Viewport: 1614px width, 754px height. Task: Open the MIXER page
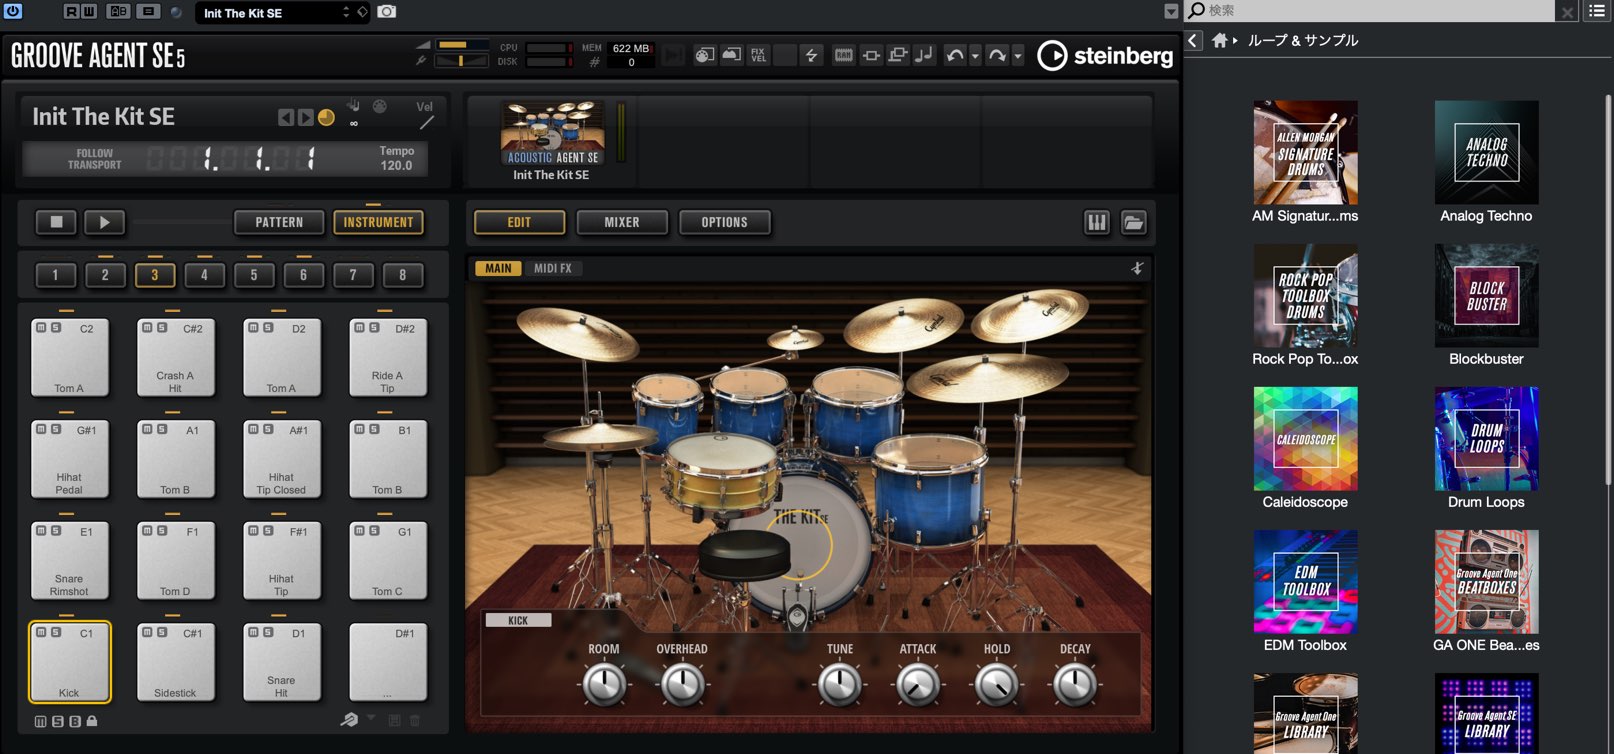622,222
